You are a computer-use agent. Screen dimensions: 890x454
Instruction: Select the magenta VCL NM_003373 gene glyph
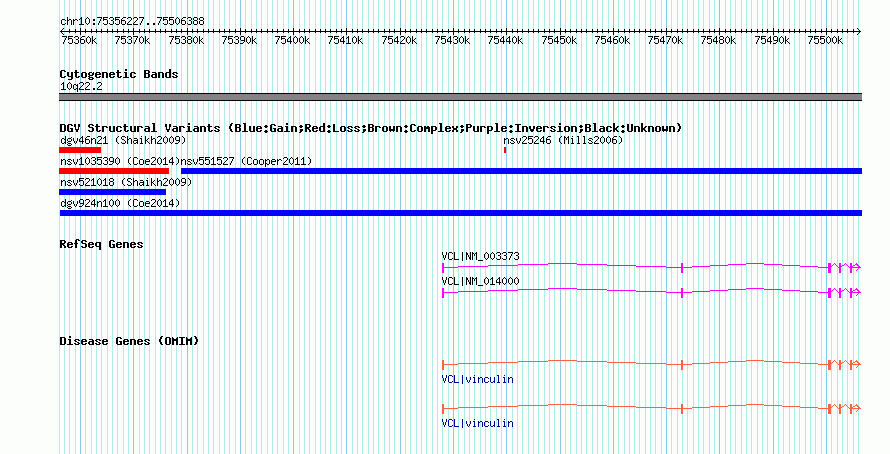[652, 267]
